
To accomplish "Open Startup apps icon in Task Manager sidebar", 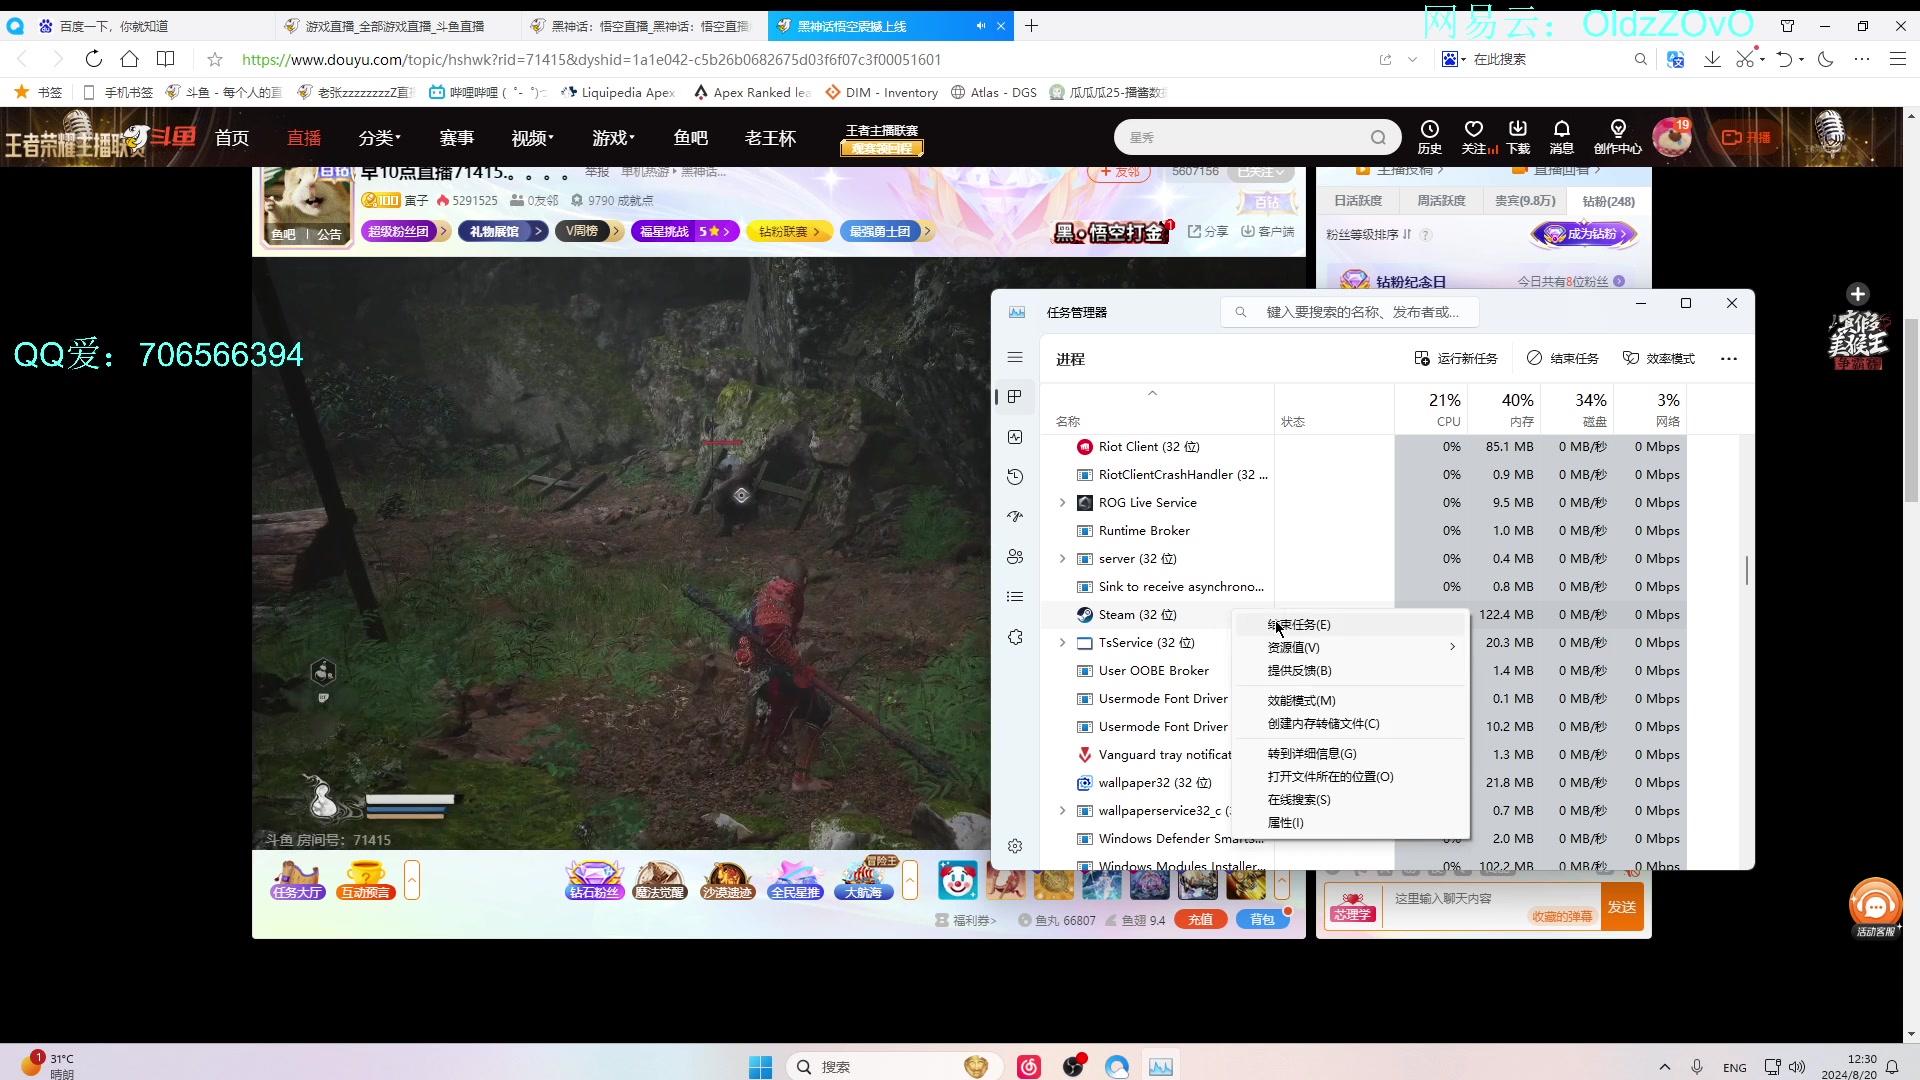I will point(1015,517).
